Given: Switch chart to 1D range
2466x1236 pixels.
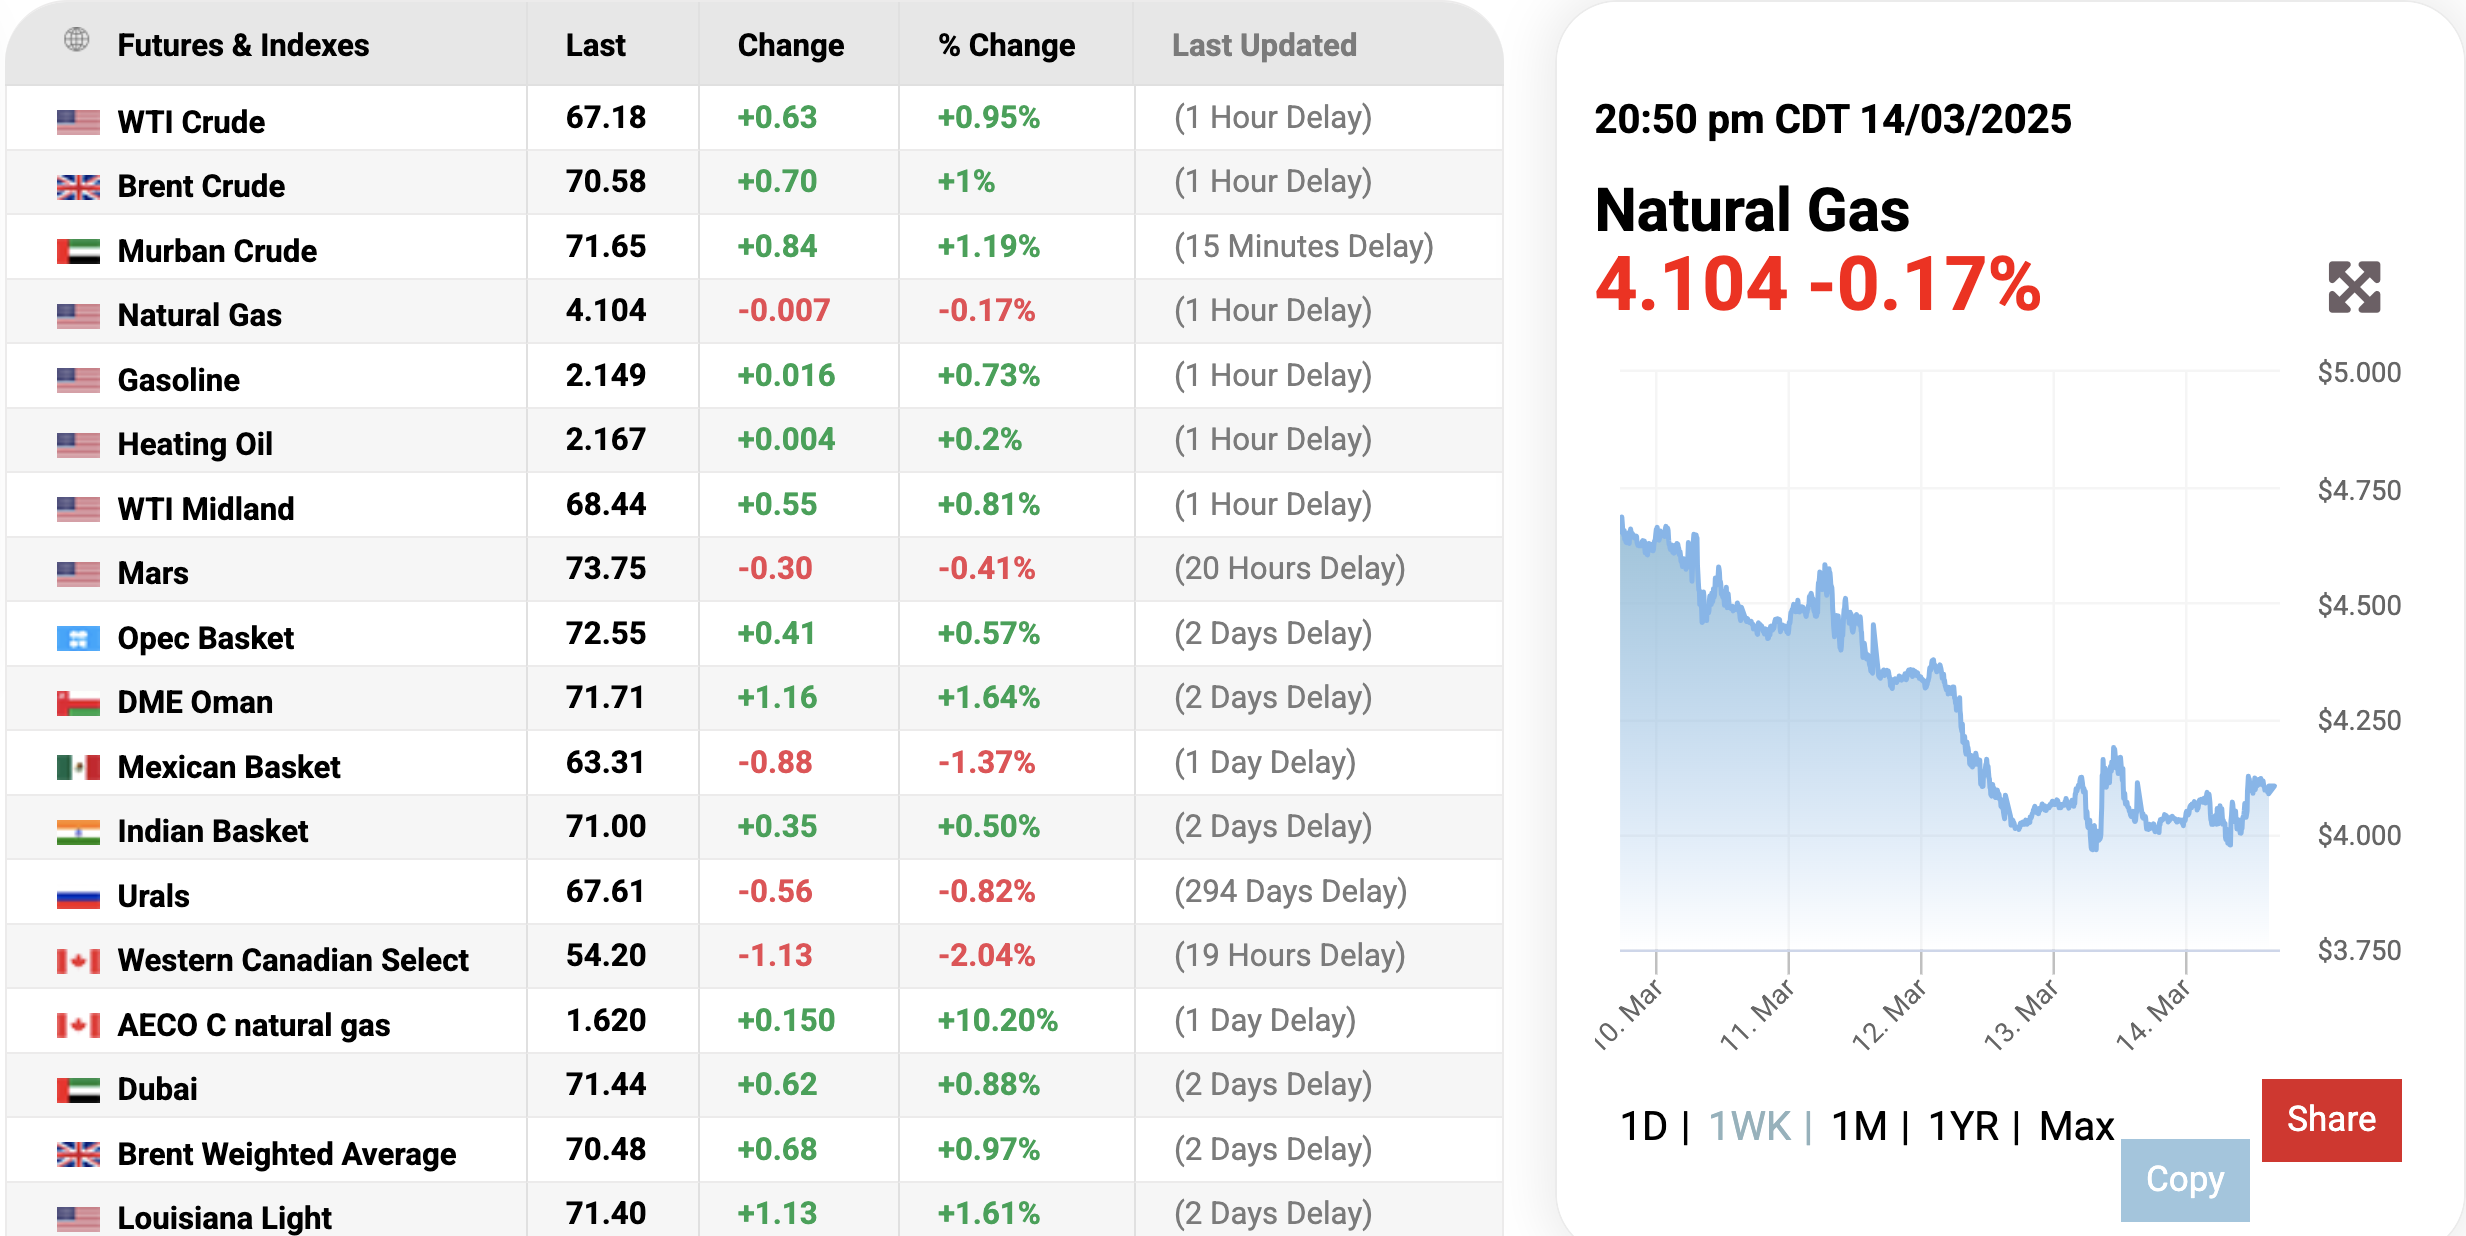Looking at the screenshot, I should tap(1643, 1127).
